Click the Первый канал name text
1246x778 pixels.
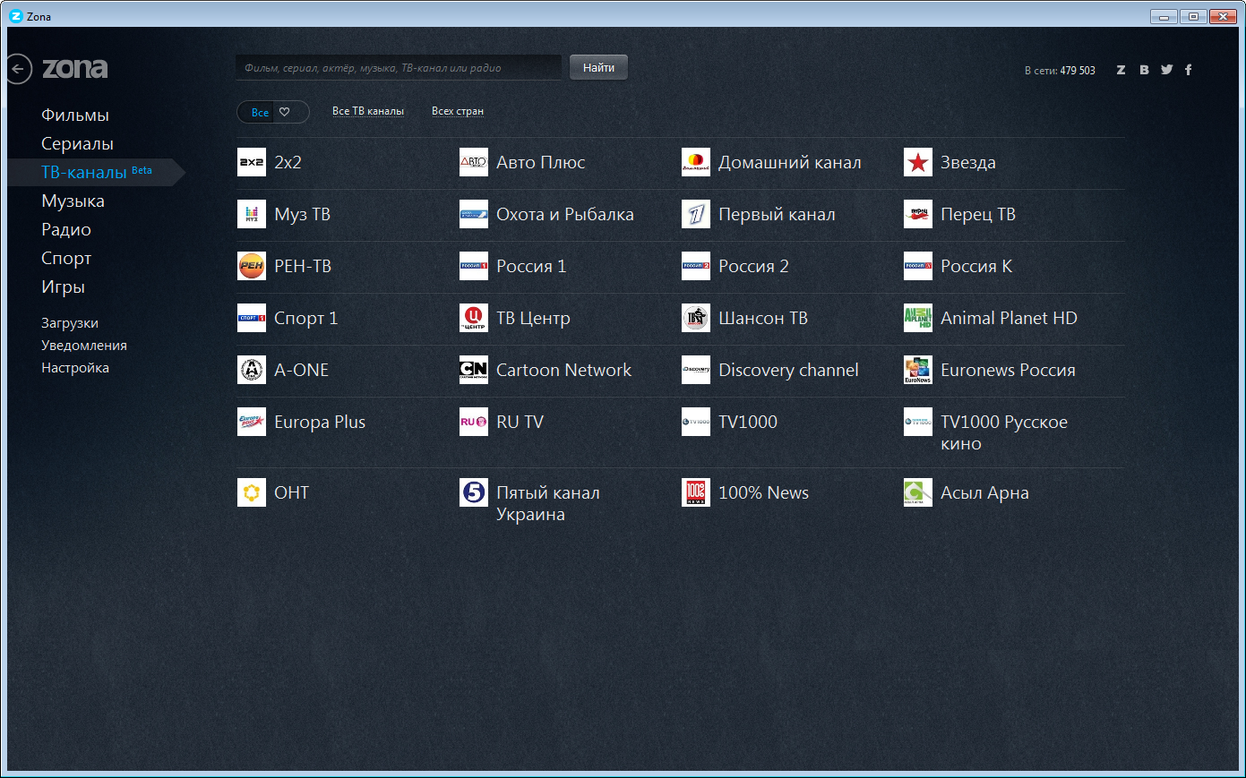pyautogui.click(x=777, y=214)
